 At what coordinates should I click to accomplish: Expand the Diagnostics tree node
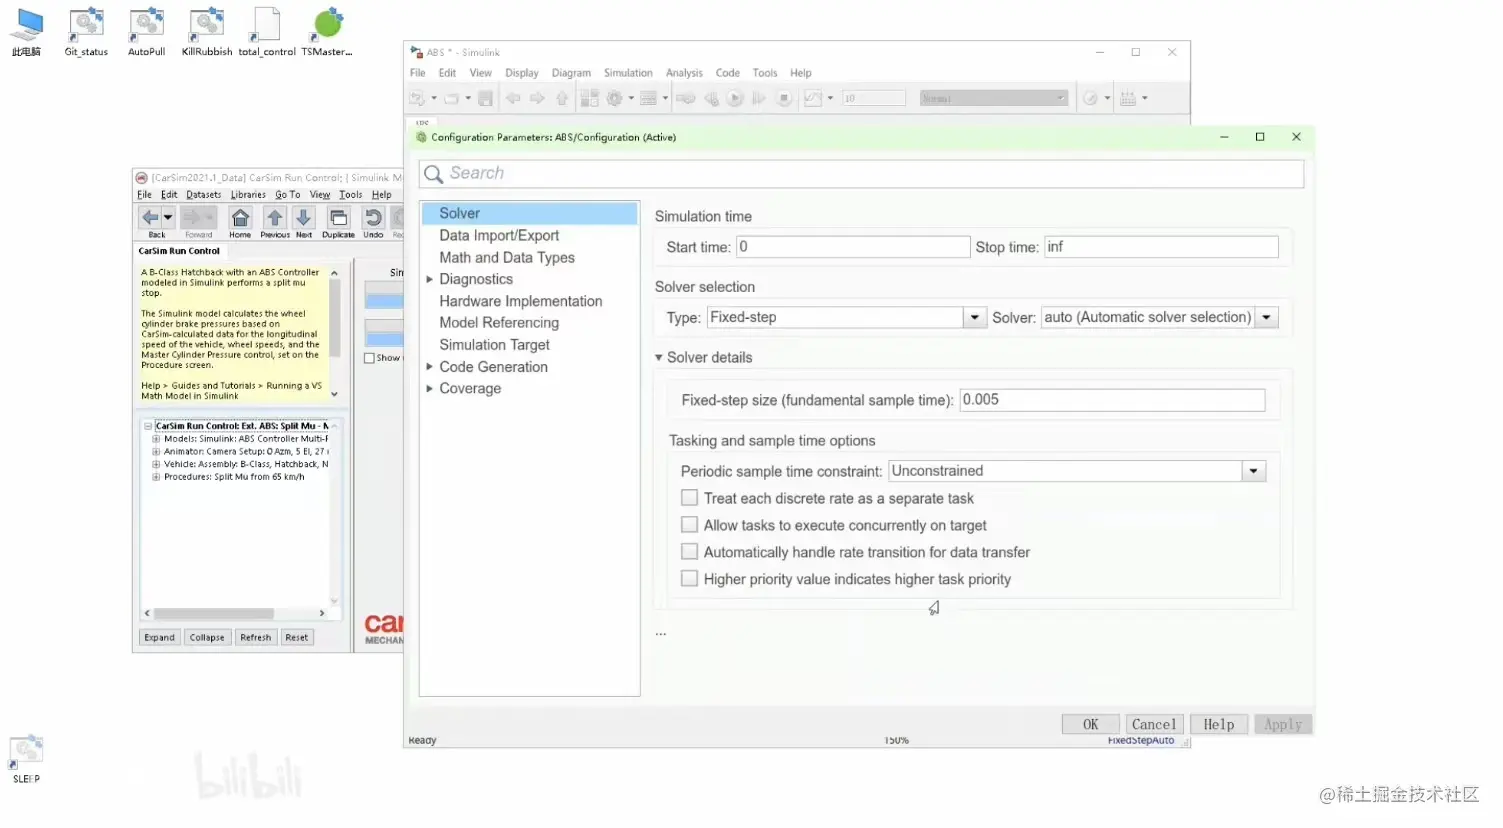click(429, 279)
